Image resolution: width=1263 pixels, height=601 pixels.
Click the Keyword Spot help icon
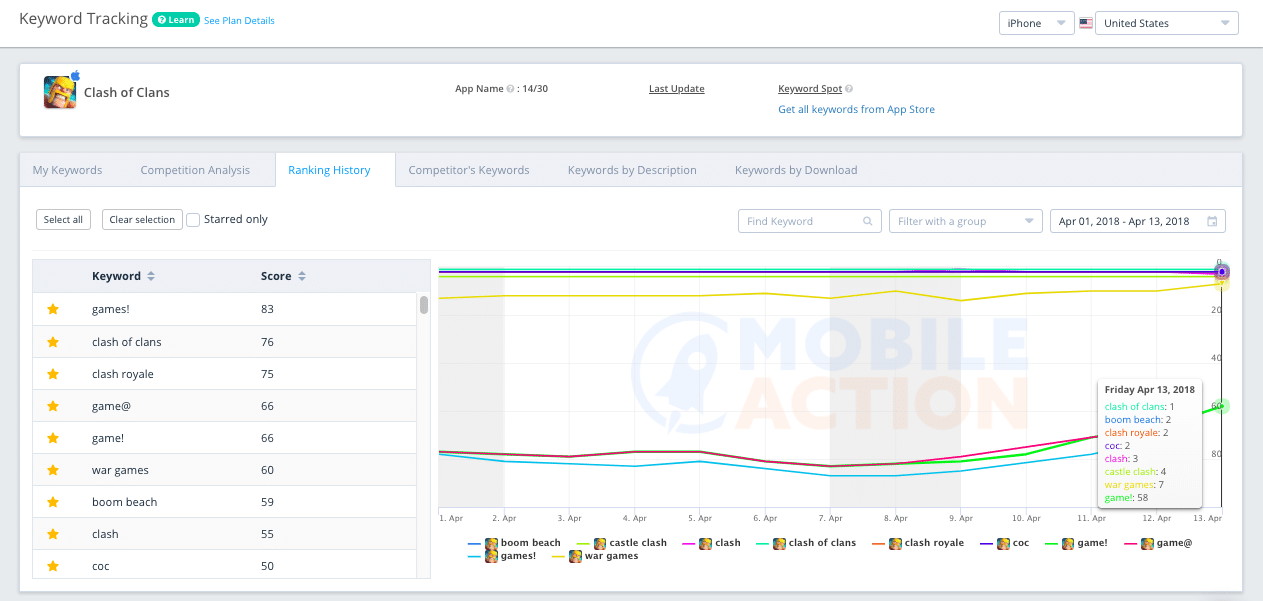849,89
